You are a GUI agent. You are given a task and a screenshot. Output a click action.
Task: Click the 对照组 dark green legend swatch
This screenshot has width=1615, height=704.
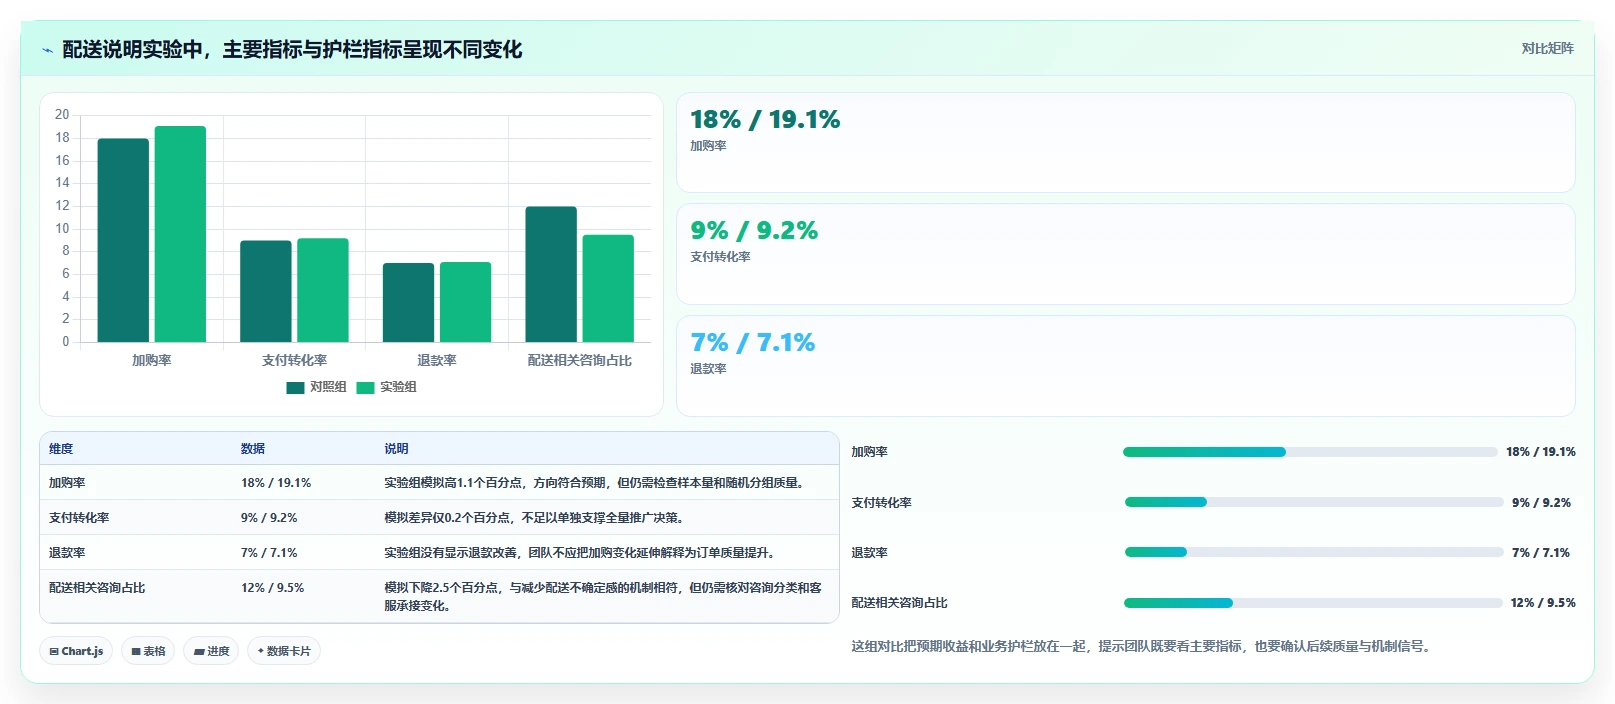(x=295, y=388)
